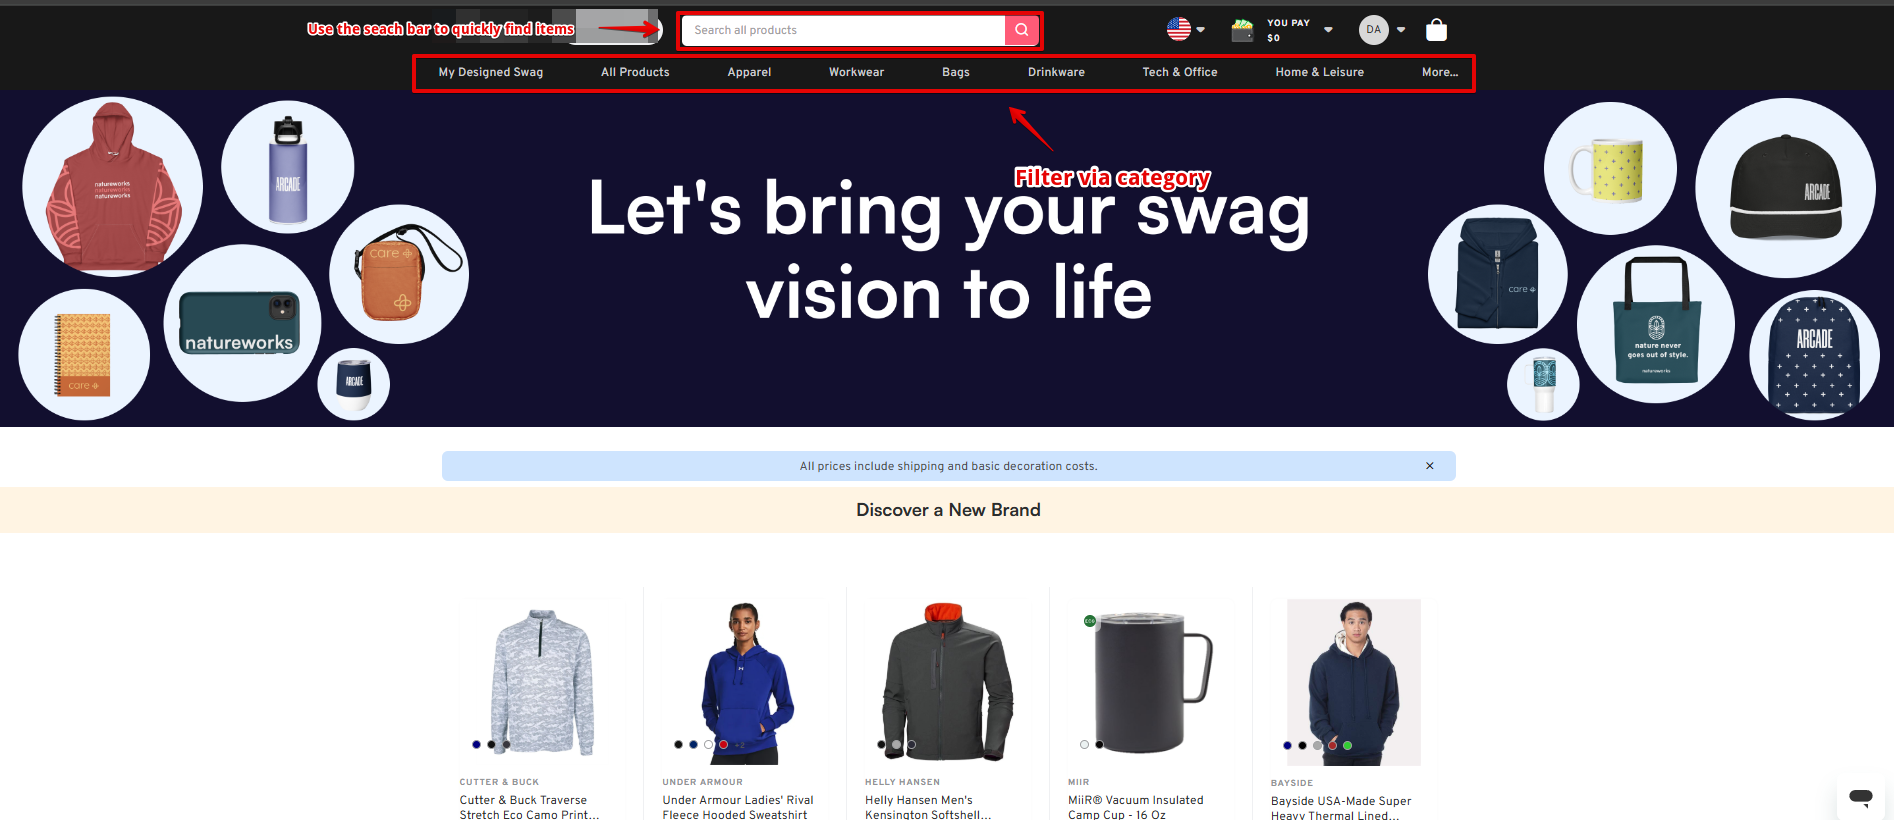Expand the country flag dropdown arrow

[x=1201, y=30]
